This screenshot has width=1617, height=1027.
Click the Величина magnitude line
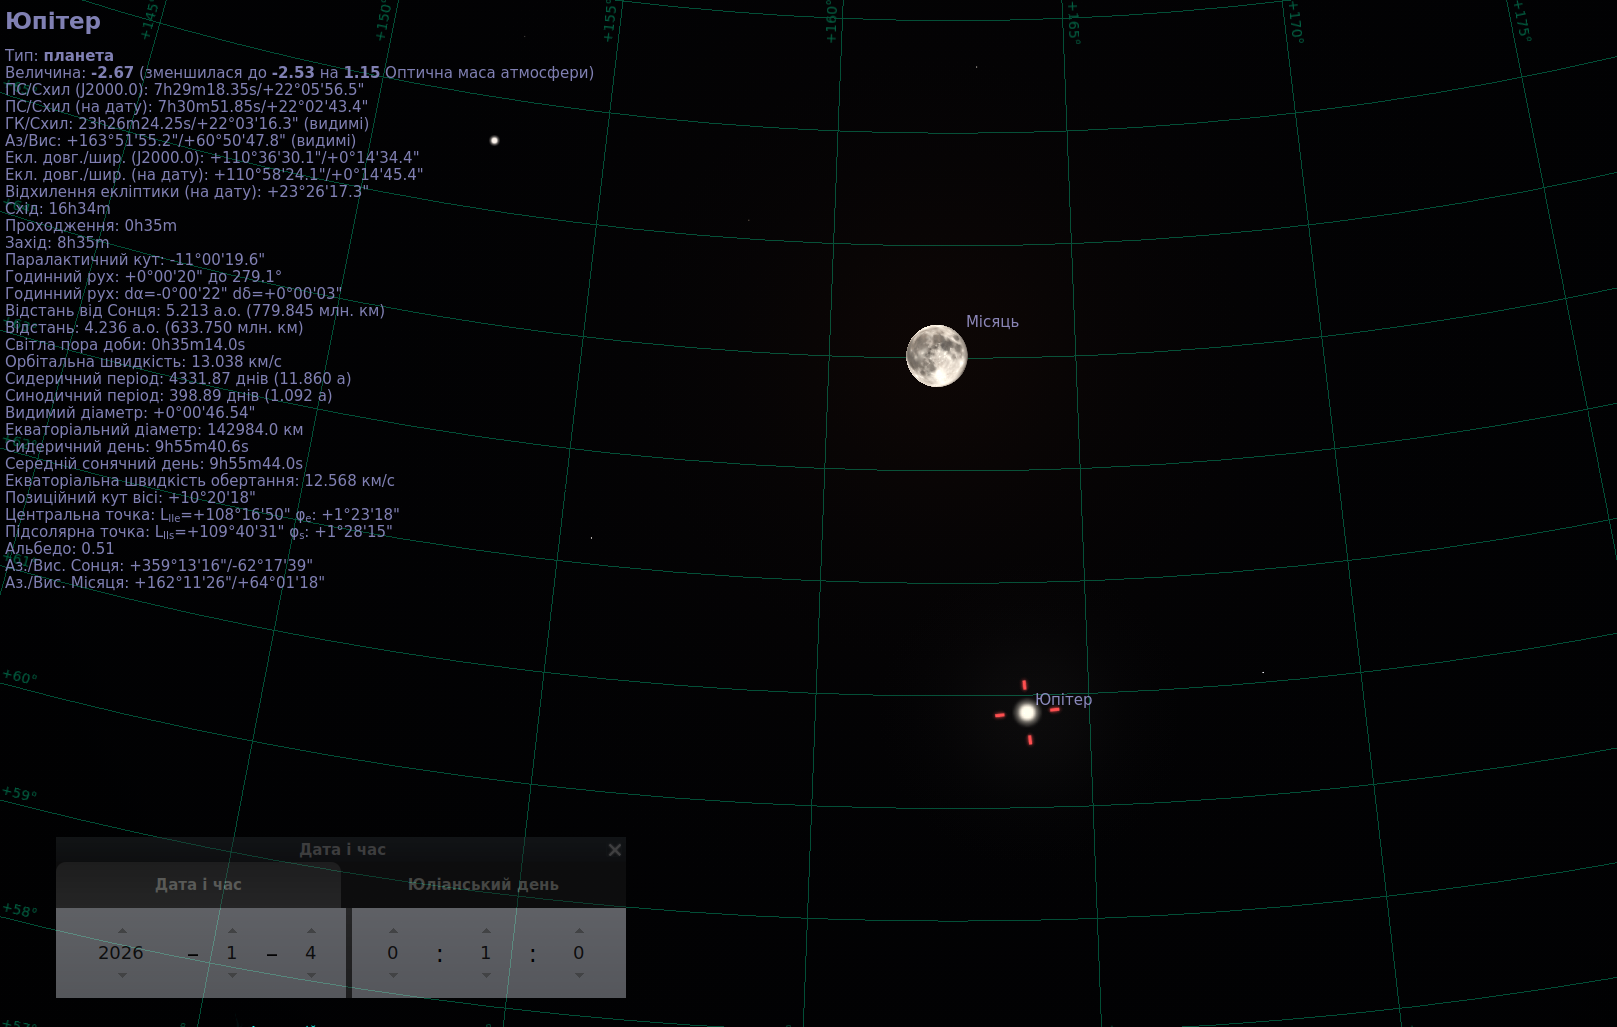pyautogui.click(x=299, y=73)
